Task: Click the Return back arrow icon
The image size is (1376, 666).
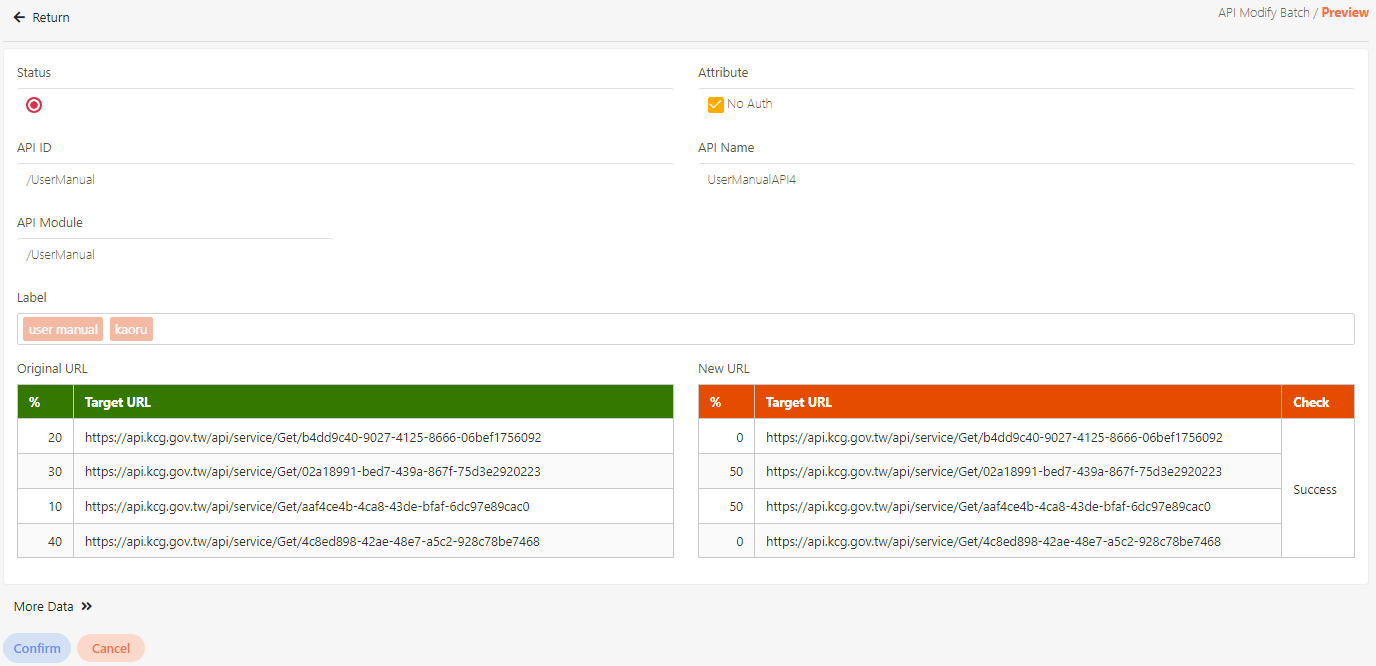Action: coord(19,18)
